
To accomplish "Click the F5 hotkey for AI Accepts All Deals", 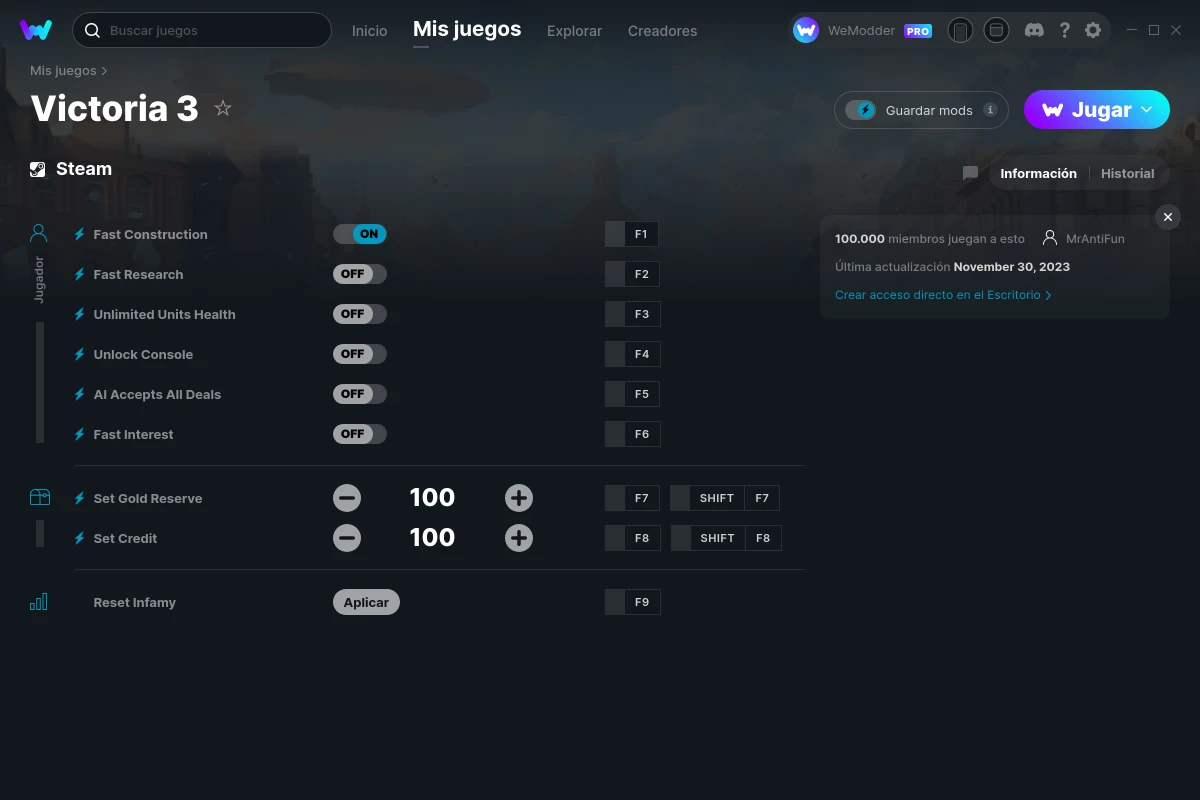I will click(x=633, y=394).
